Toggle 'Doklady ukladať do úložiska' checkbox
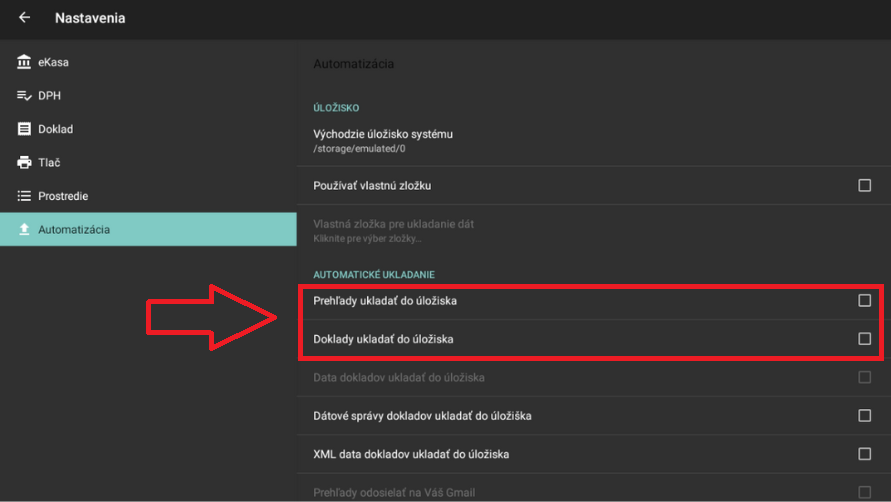 864,339
